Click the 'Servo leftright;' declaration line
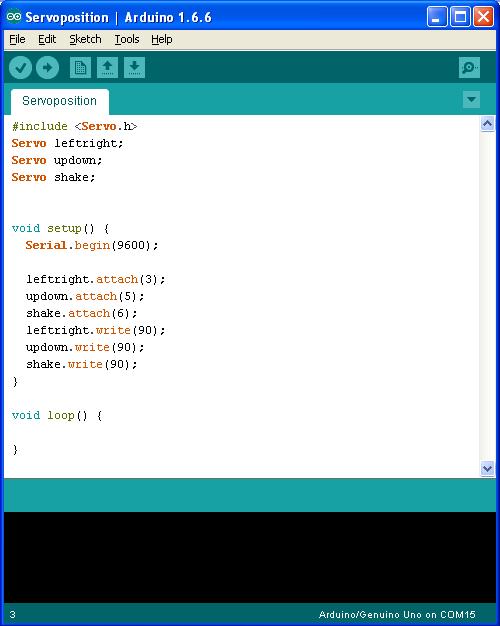500x626 pixels. coord(67,143)
